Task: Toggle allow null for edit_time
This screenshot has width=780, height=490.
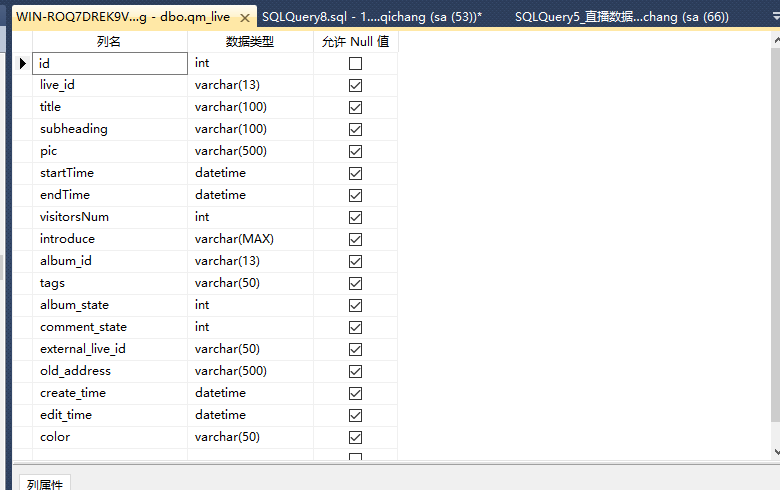Action: (x=355, y=415)
